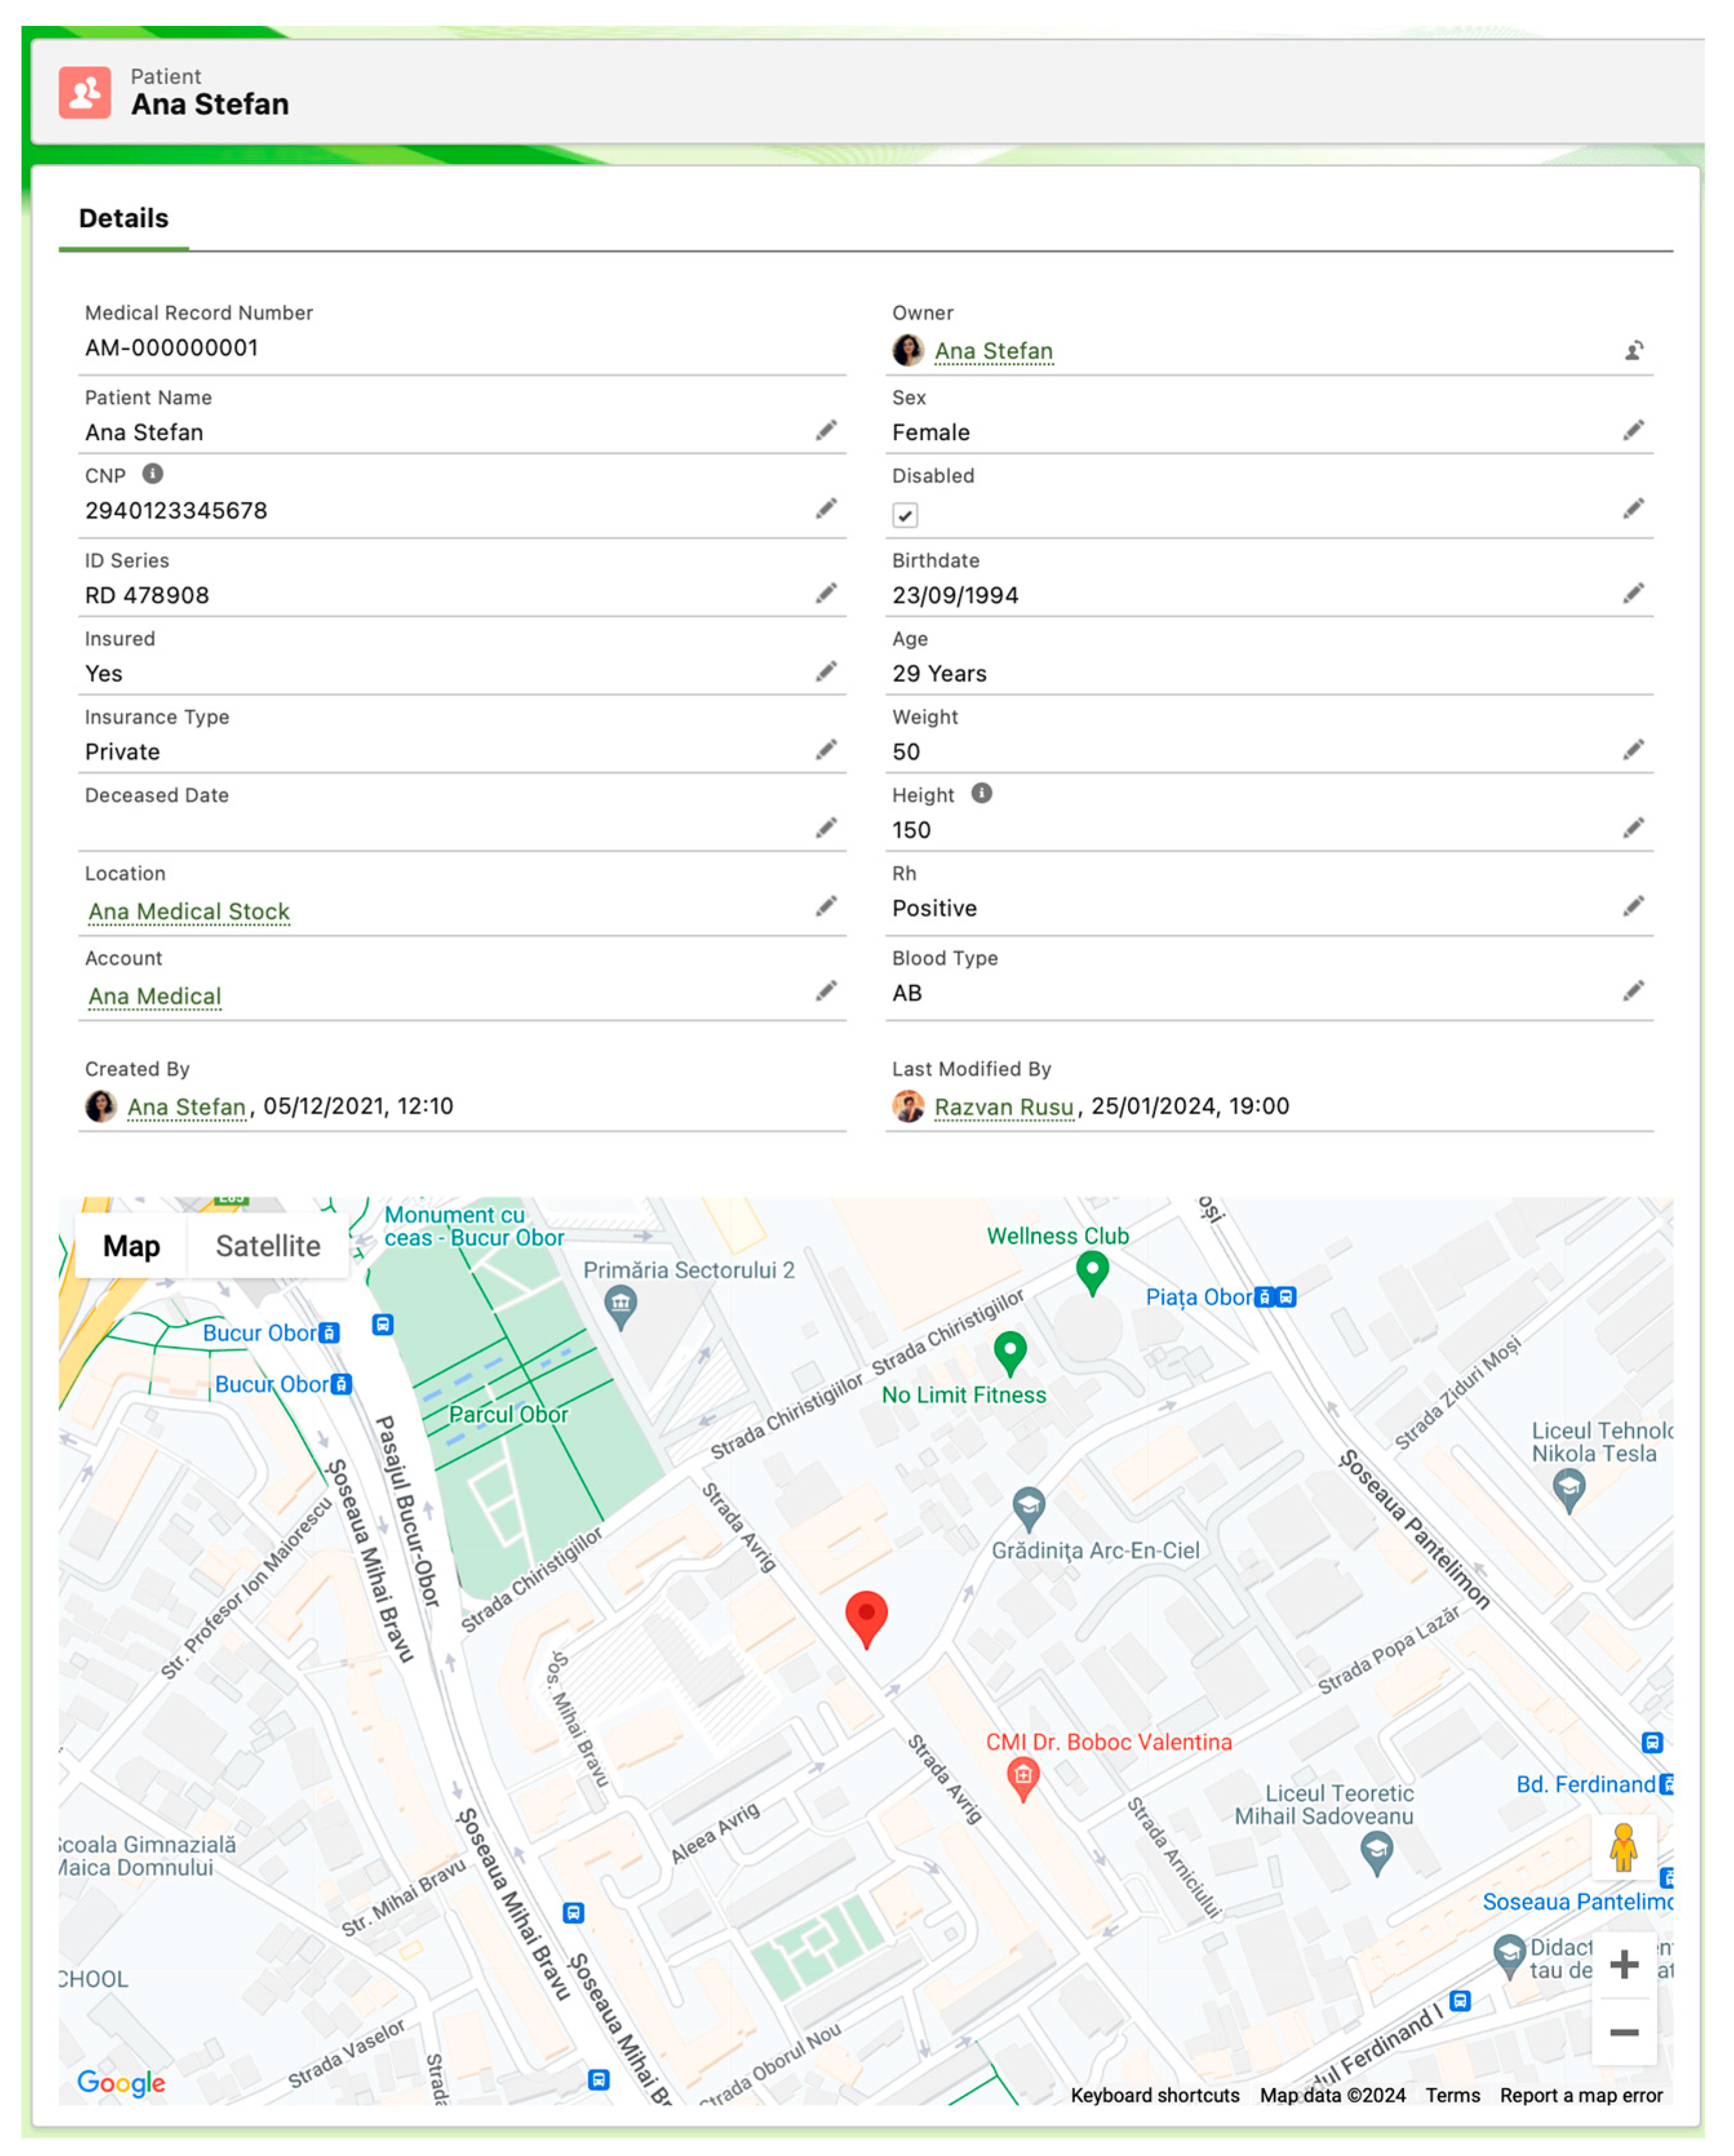This screenshot has height=2156, width=1734.
Task: Open the Ana Medical account link
Action: pos(155,996)
